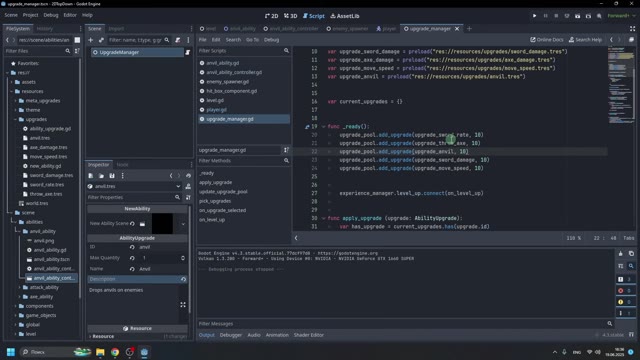This screenshot has width=640, height=360.
Task: Add a child node using the plus icon
Action: 91,40
